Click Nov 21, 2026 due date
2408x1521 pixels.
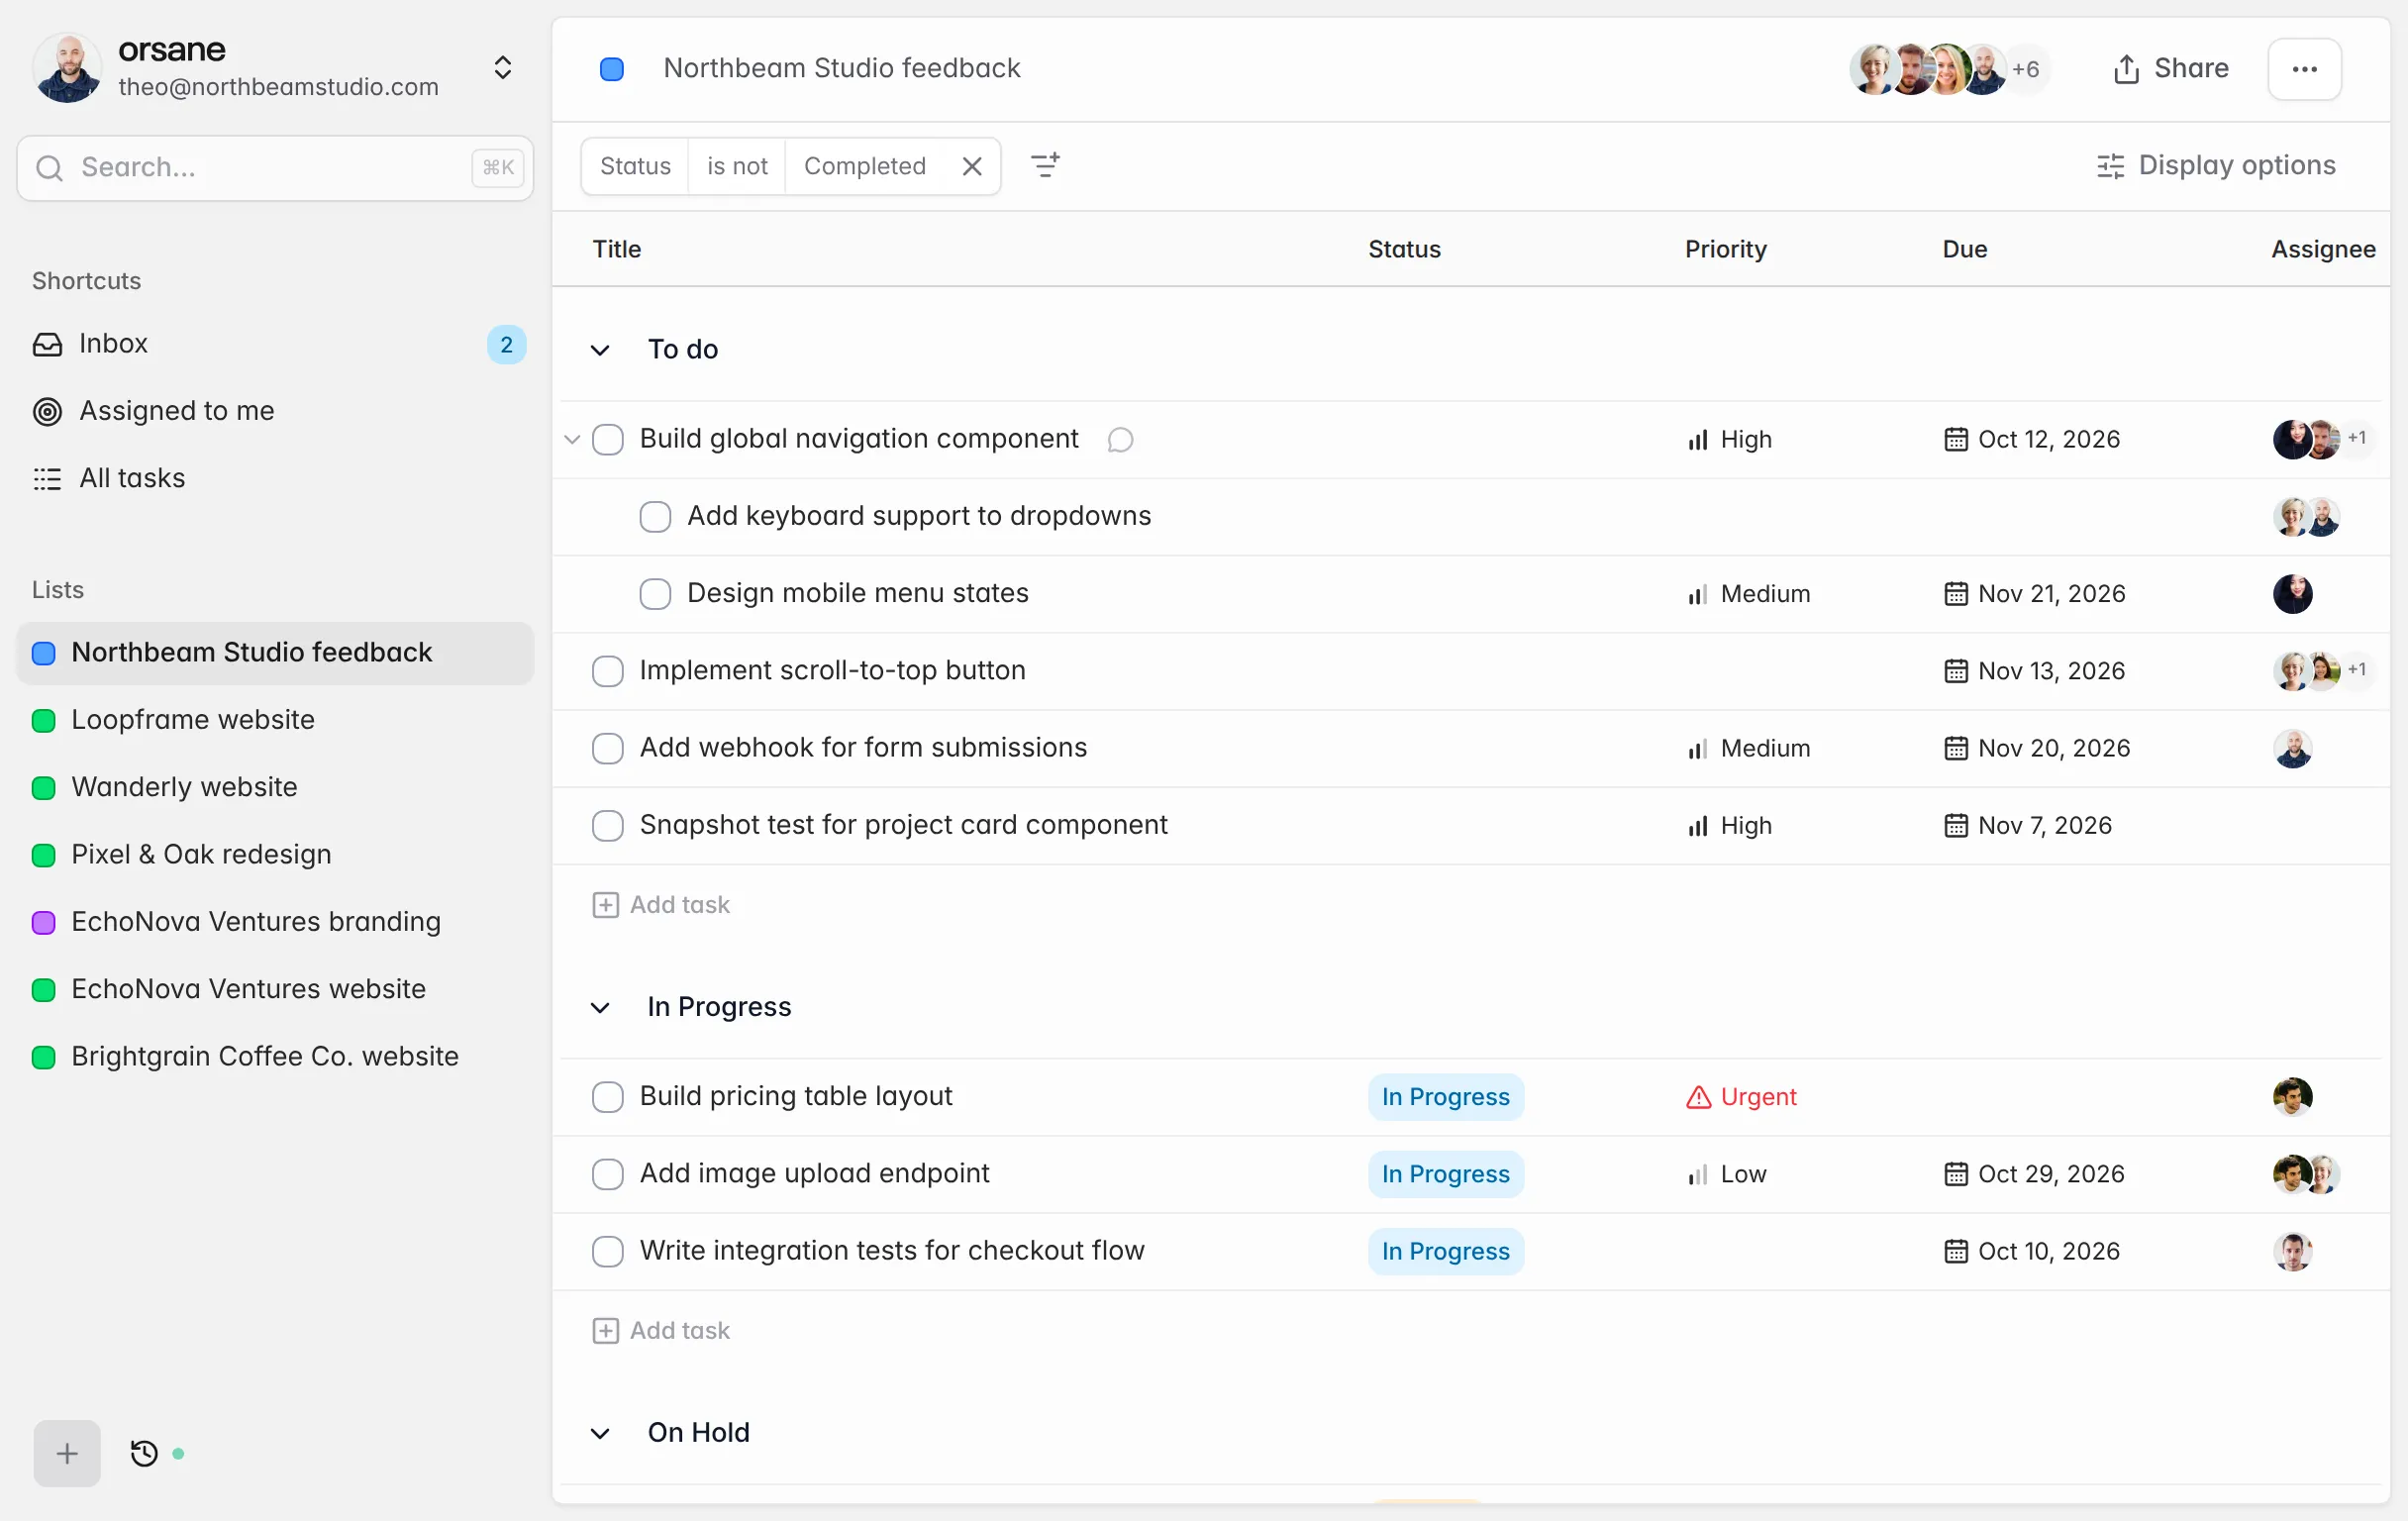(x=2034, y=594)
